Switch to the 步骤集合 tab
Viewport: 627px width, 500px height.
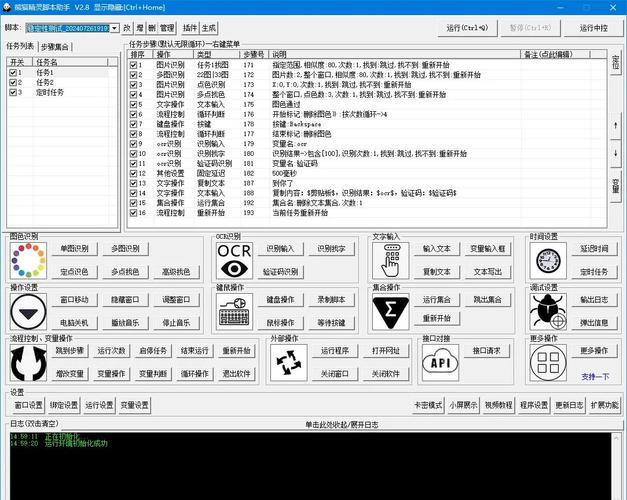(x=56, y=46)
